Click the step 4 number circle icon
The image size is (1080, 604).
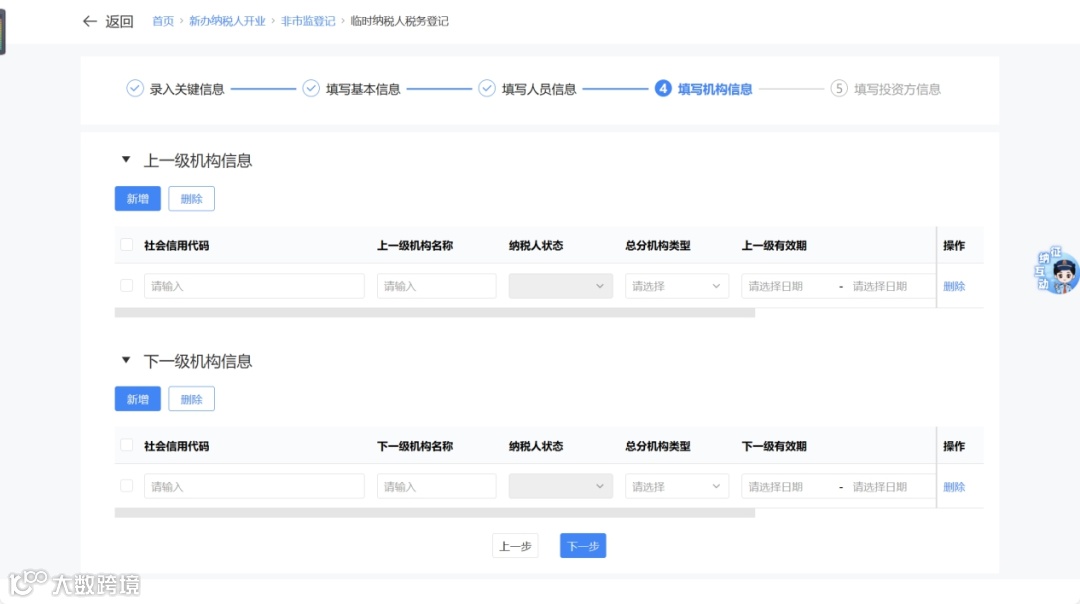click(663, 88)
